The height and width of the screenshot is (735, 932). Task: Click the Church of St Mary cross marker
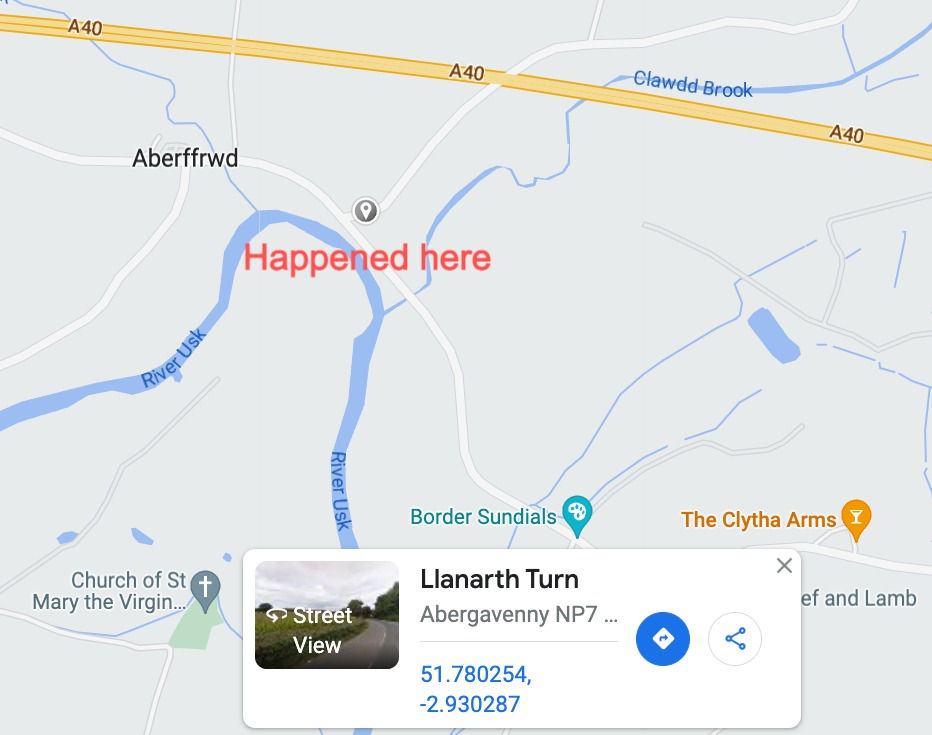click(205, 591)
